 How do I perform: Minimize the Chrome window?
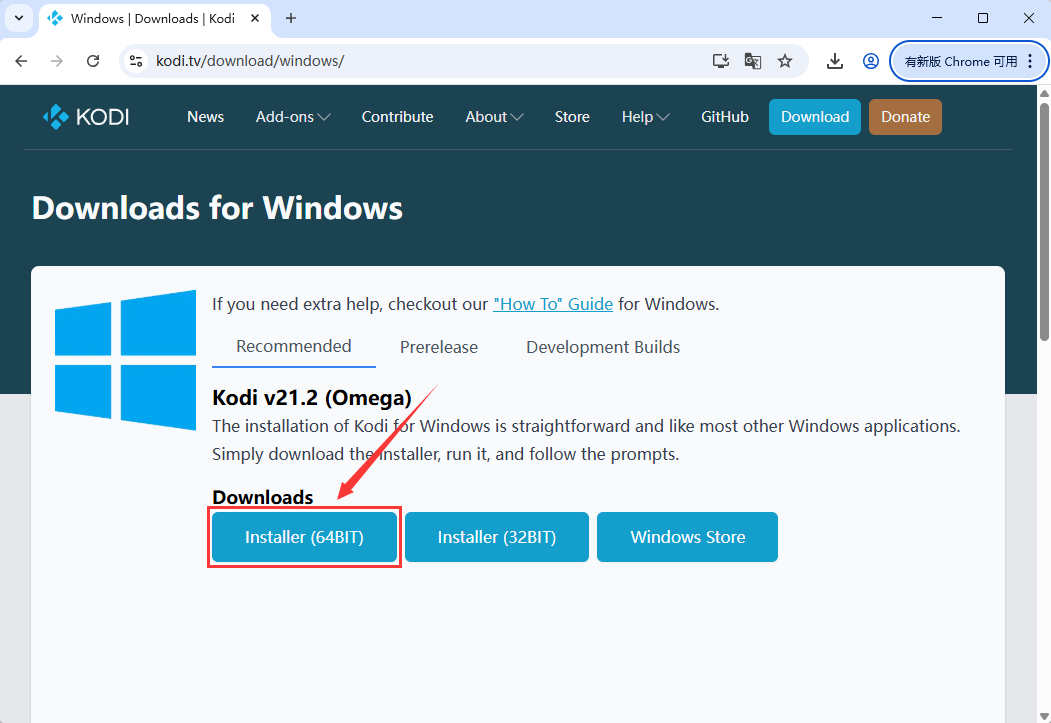tap(937, 18)
